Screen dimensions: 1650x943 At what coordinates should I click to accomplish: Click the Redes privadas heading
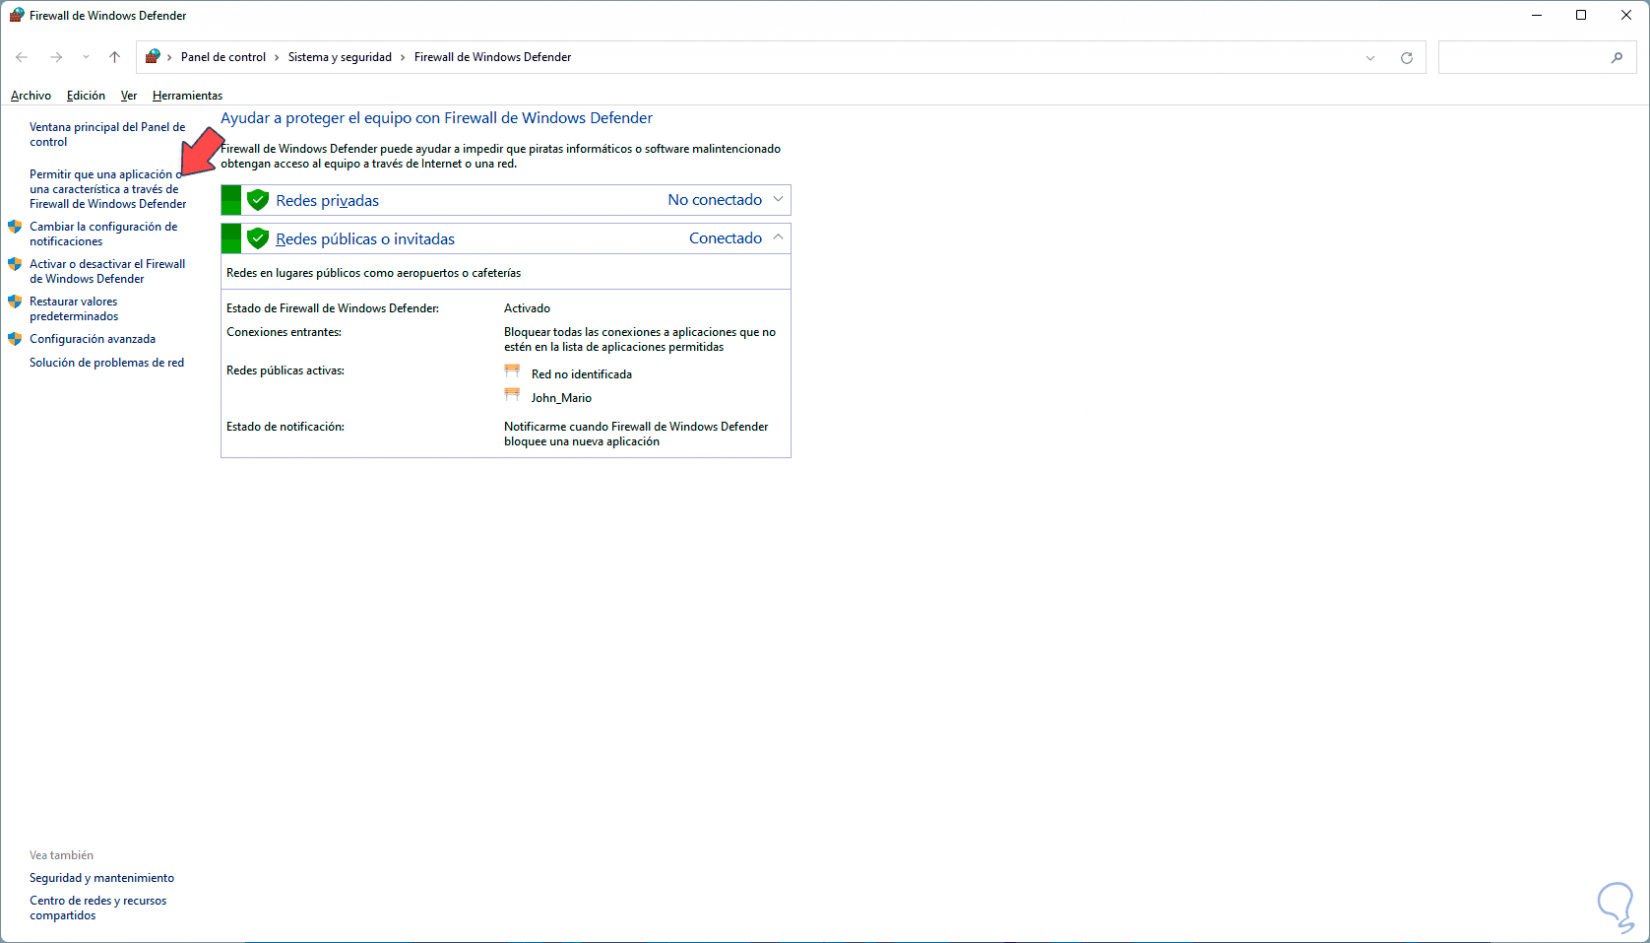coord(327,201)
